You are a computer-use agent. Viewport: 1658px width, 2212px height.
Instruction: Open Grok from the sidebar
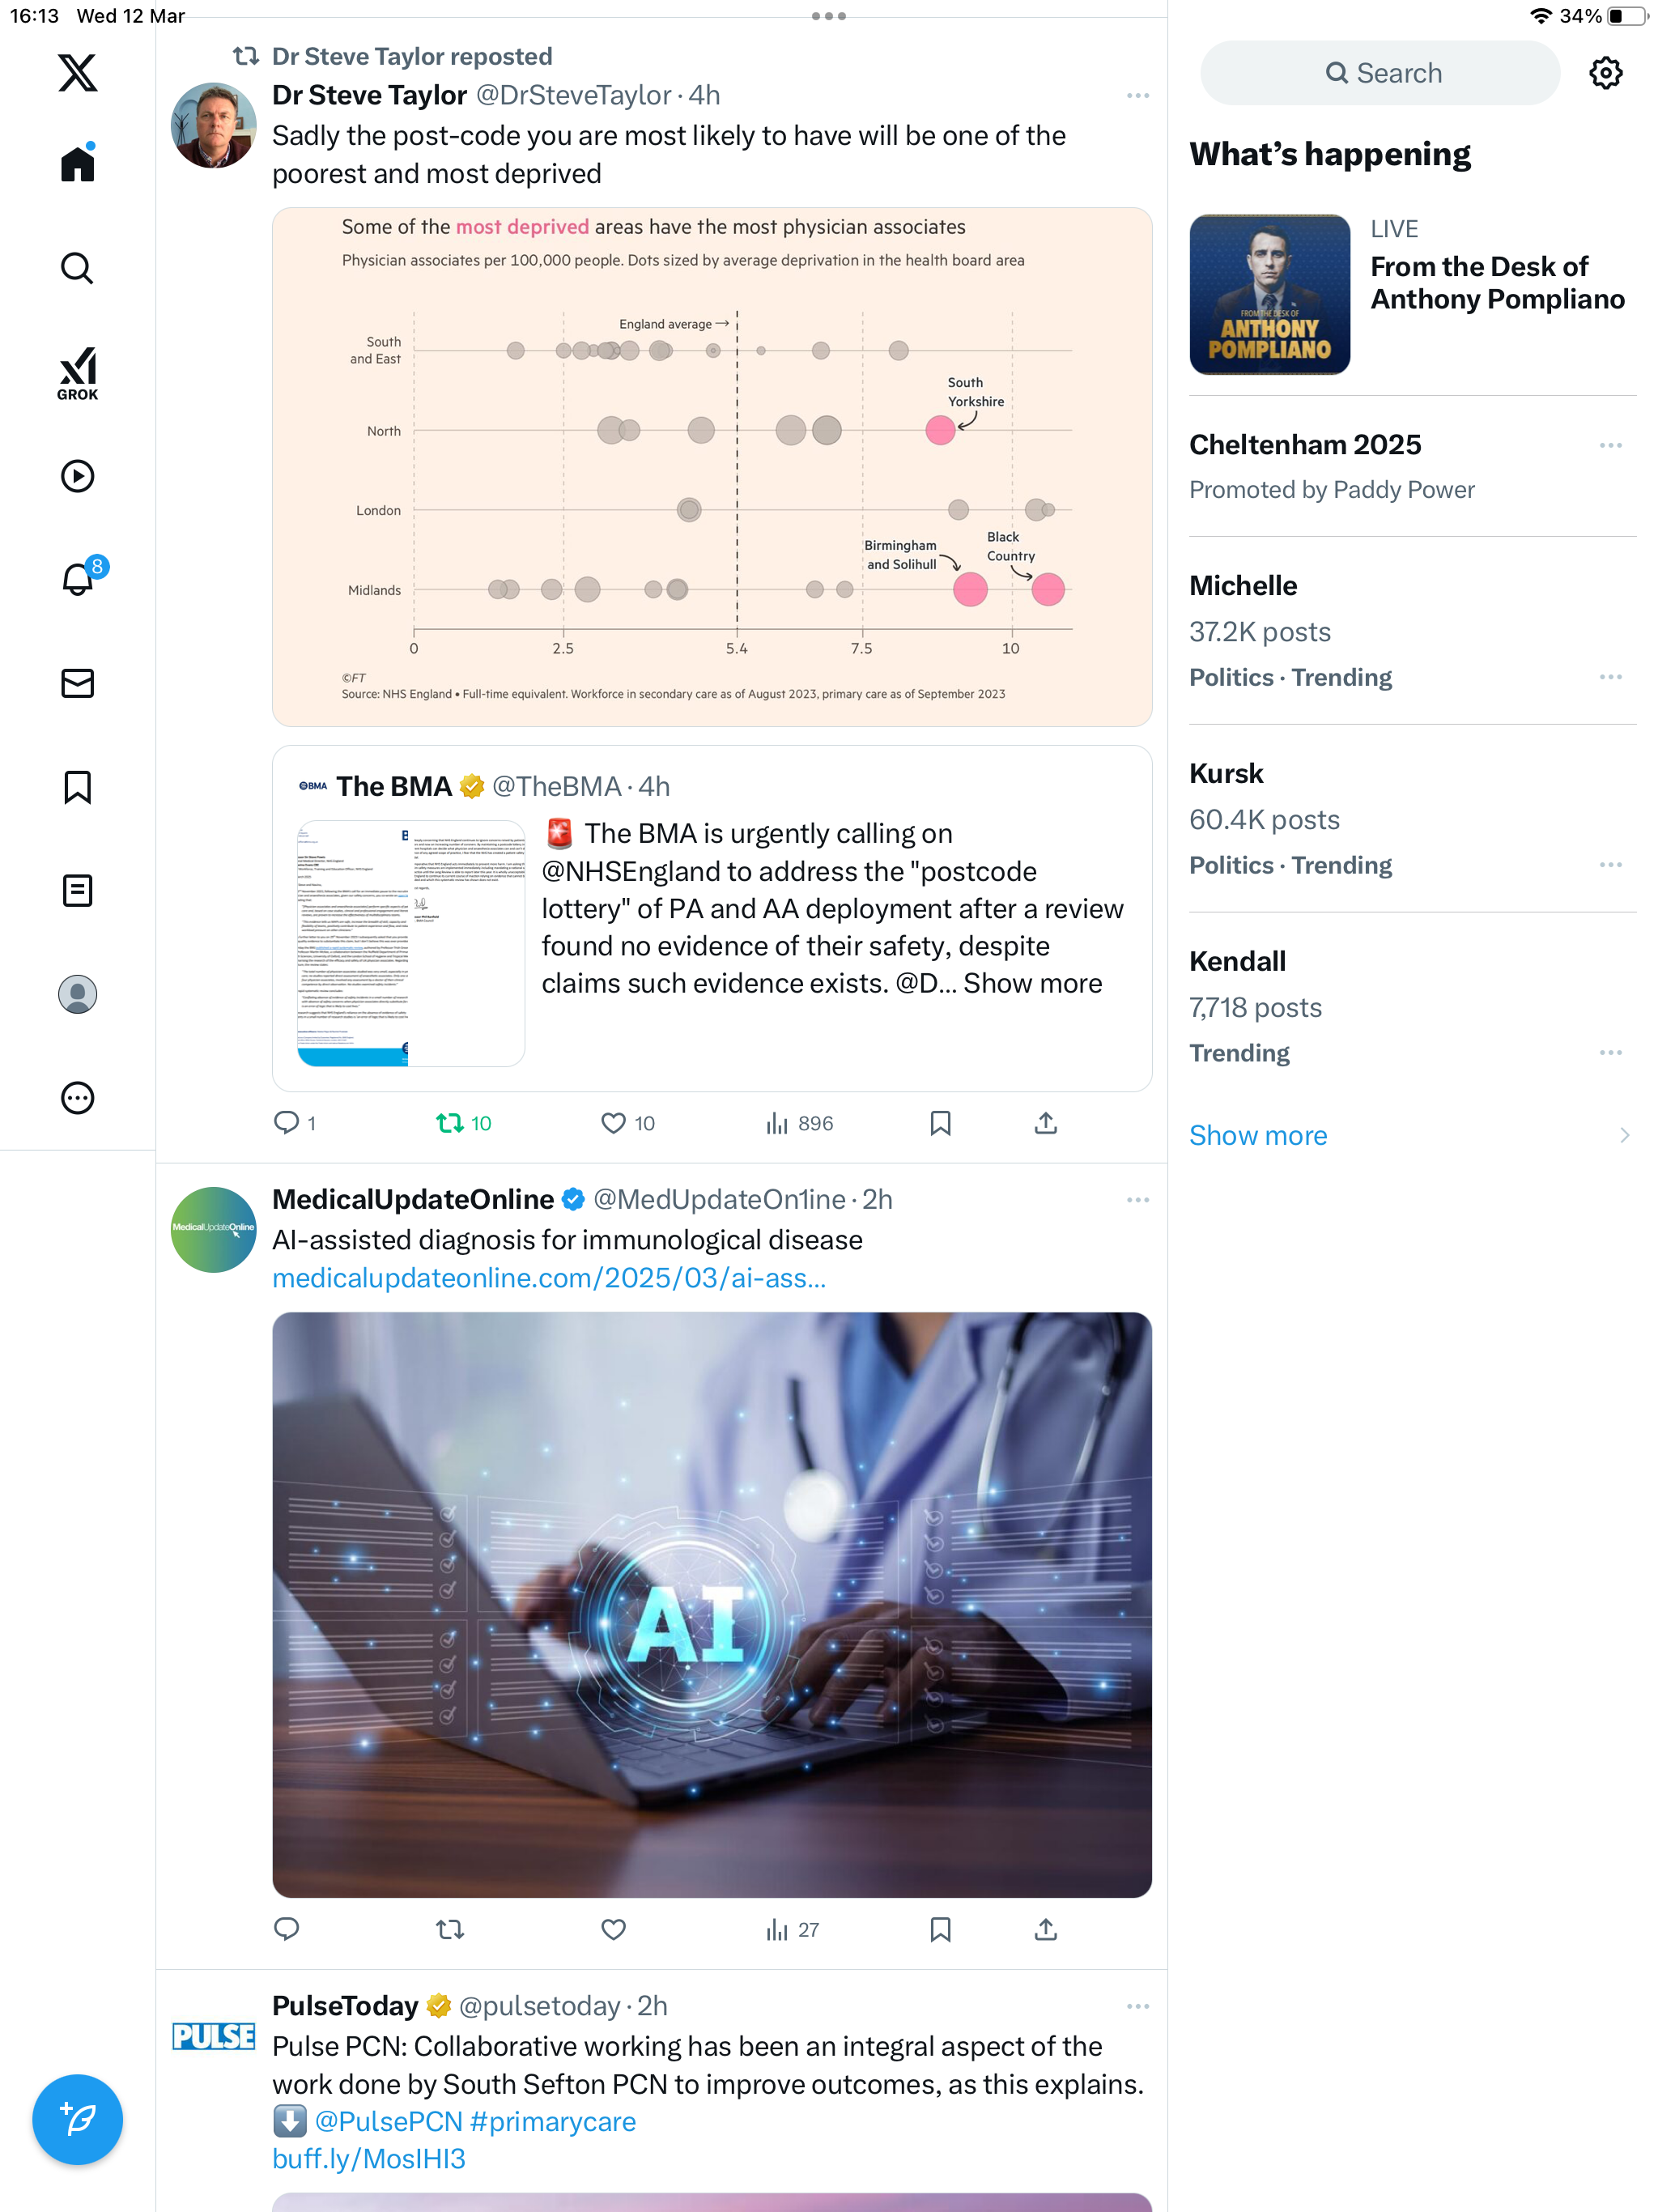pyautogui.click(x=77, y=373)
